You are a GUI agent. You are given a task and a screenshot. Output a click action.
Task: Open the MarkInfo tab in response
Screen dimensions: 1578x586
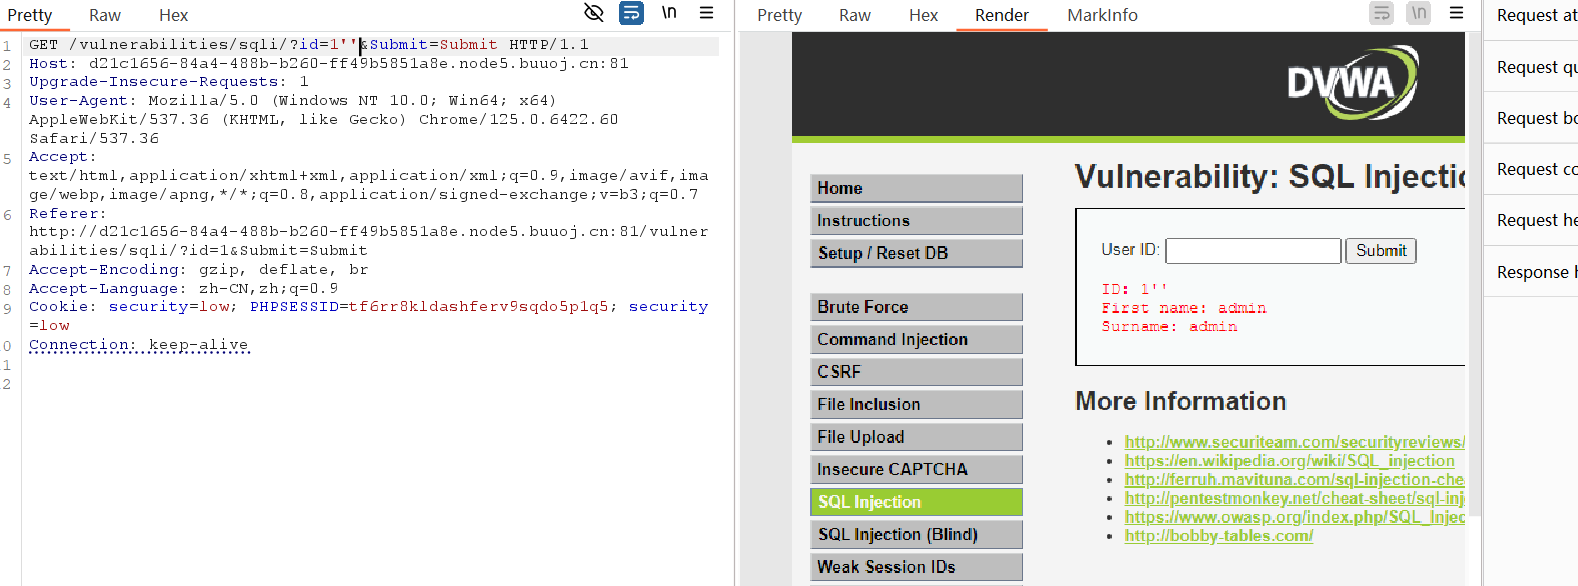(1102, 15)
